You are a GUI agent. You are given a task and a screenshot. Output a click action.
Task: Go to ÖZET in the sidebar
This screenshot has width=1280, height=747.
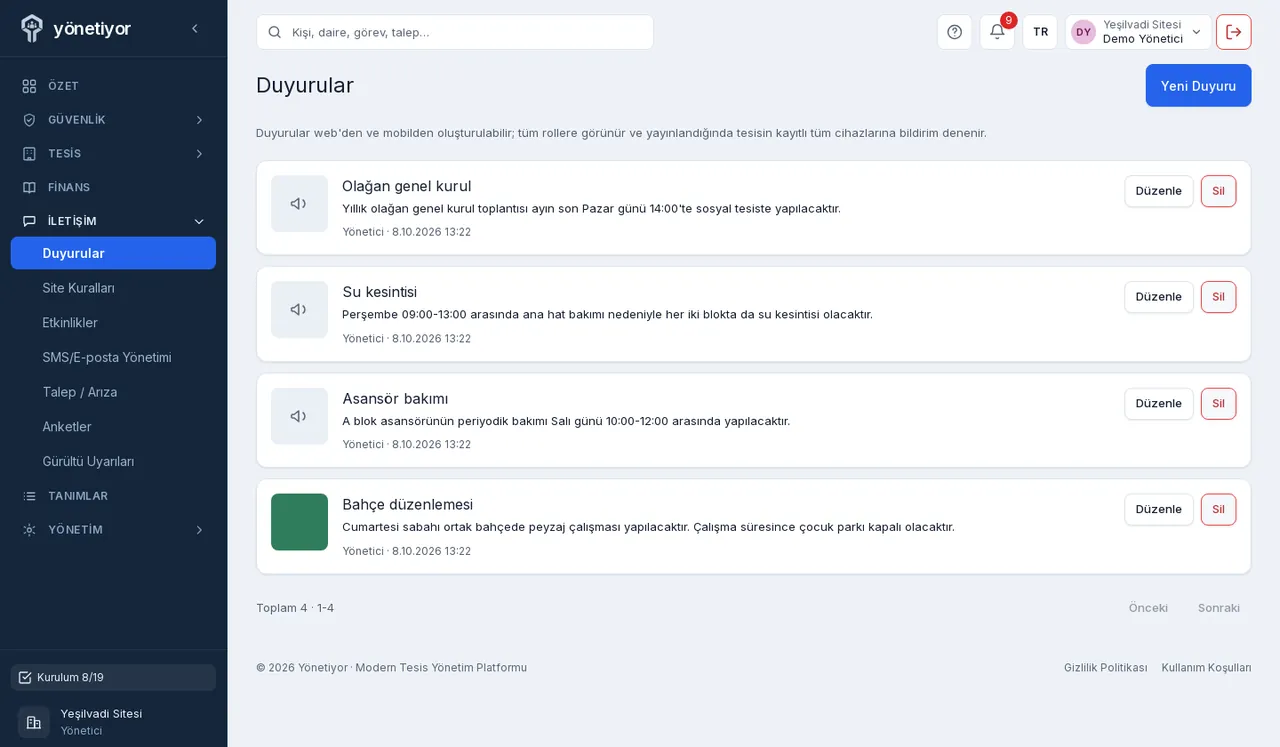coord(113,86)
